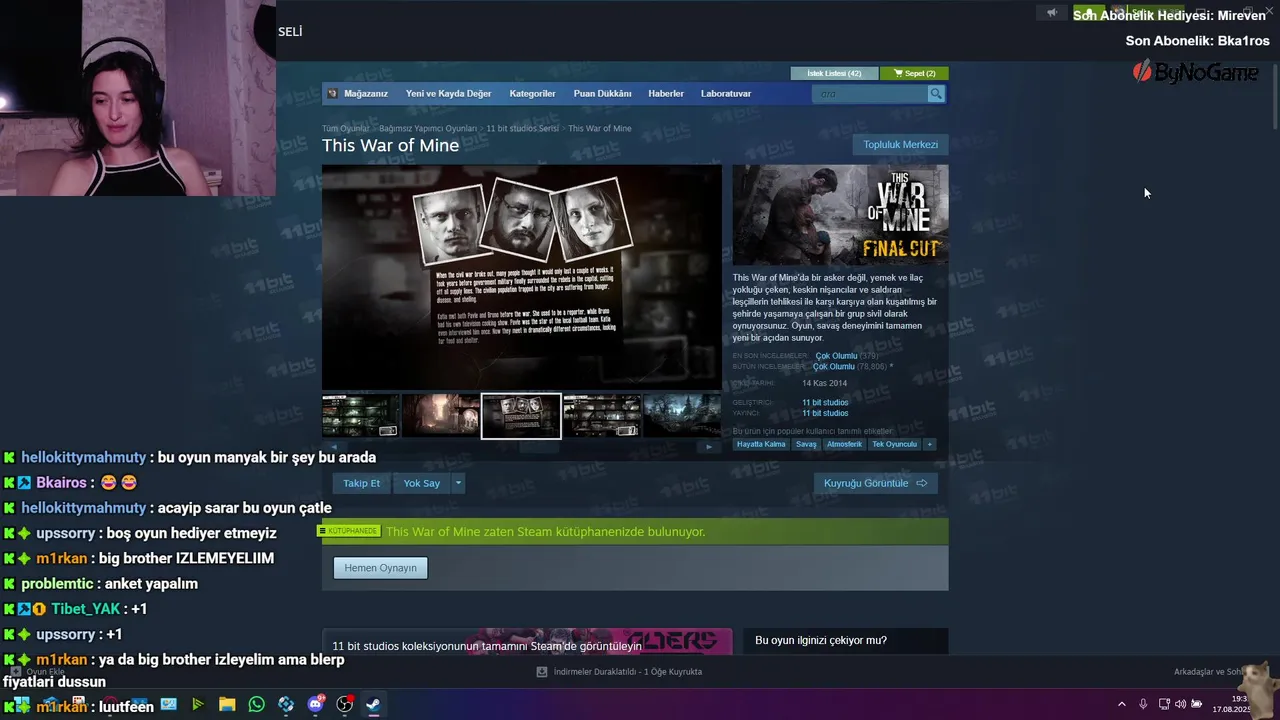Screen dimensions: 1280x720
Task: Click This War of Mine breadcrumb link
Action: [x=599, y=129]
